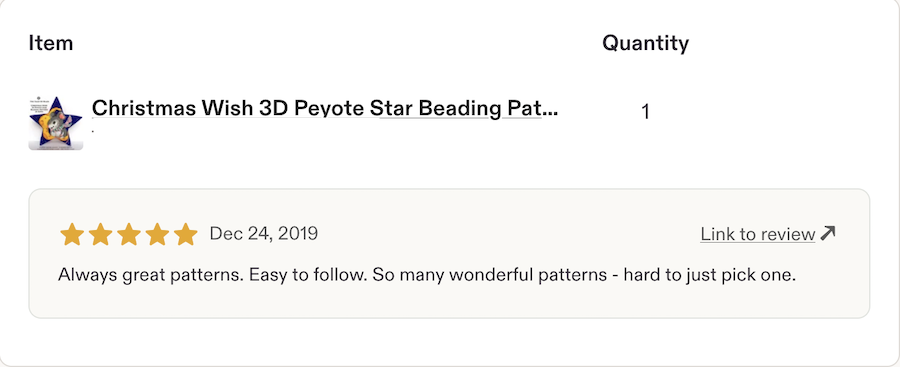Click the word Peyote in the item title

(x=329, y=108)
